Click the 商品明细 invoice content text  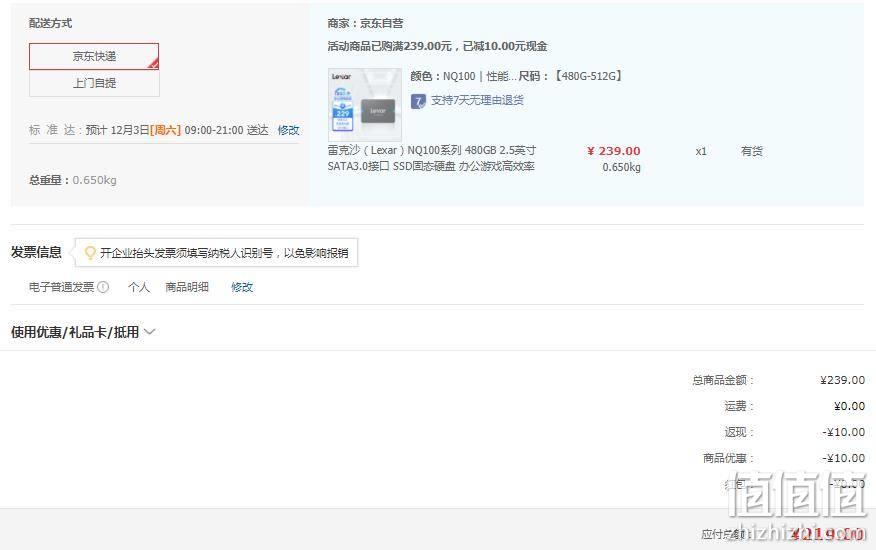[x=187, y=287]
